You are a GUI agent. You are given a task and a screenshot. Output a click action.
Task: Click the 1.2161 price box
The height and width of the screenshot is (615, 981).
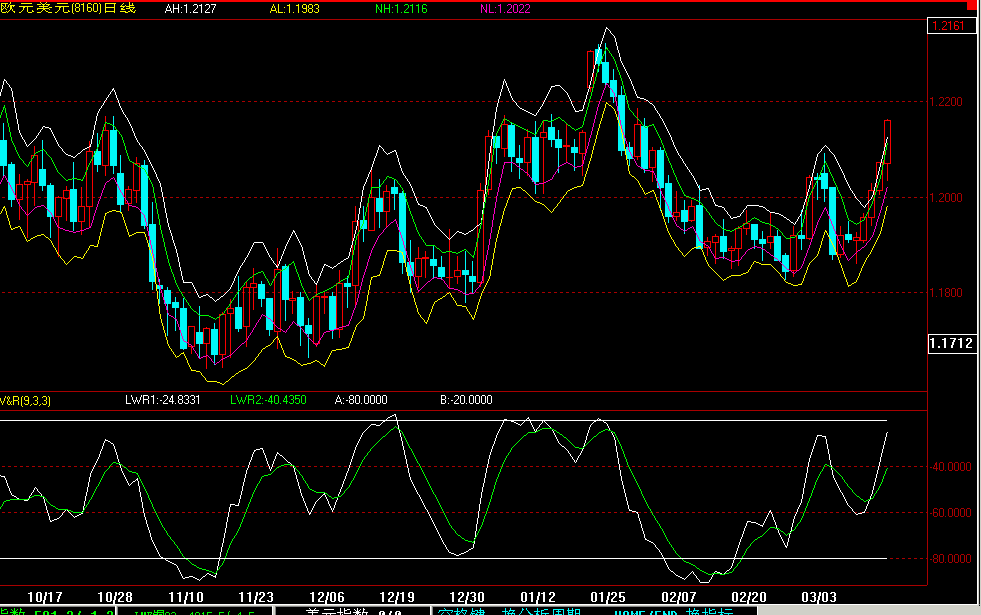coord(951,26)
